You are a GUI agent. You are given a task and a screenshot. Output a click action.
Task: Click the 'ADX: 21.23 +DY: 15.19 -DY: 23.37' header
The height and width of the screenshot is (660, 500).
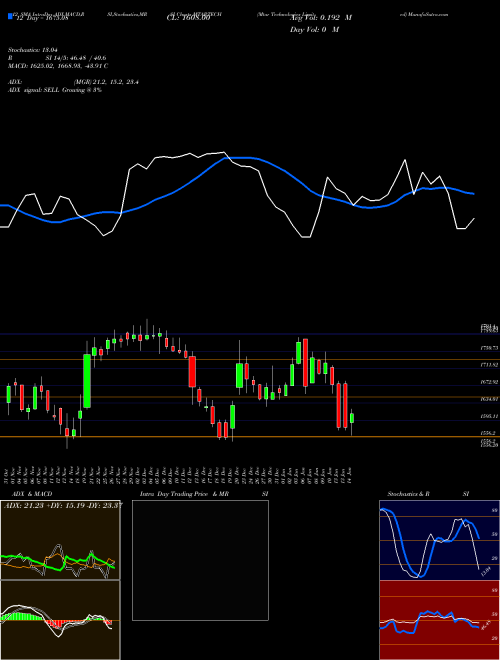[63, 506]
